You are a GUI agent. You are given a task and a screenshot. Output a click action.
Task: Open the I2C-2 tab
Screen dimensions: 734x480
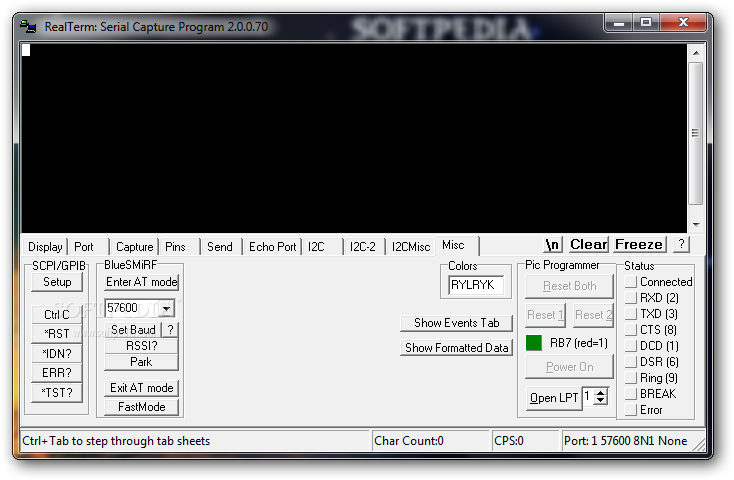click(x=363, y=247)
